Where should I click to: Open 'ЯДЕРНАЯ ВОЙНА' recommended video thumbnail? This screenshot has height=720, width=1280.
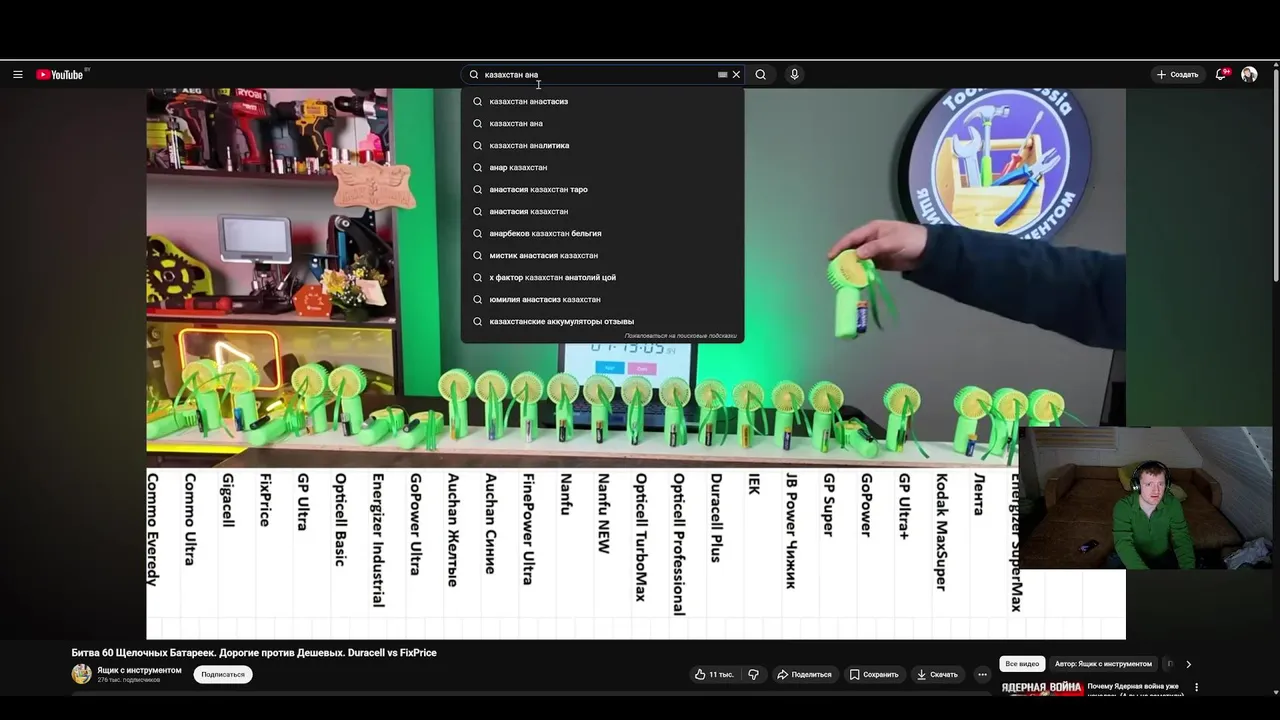[1041, 688]
